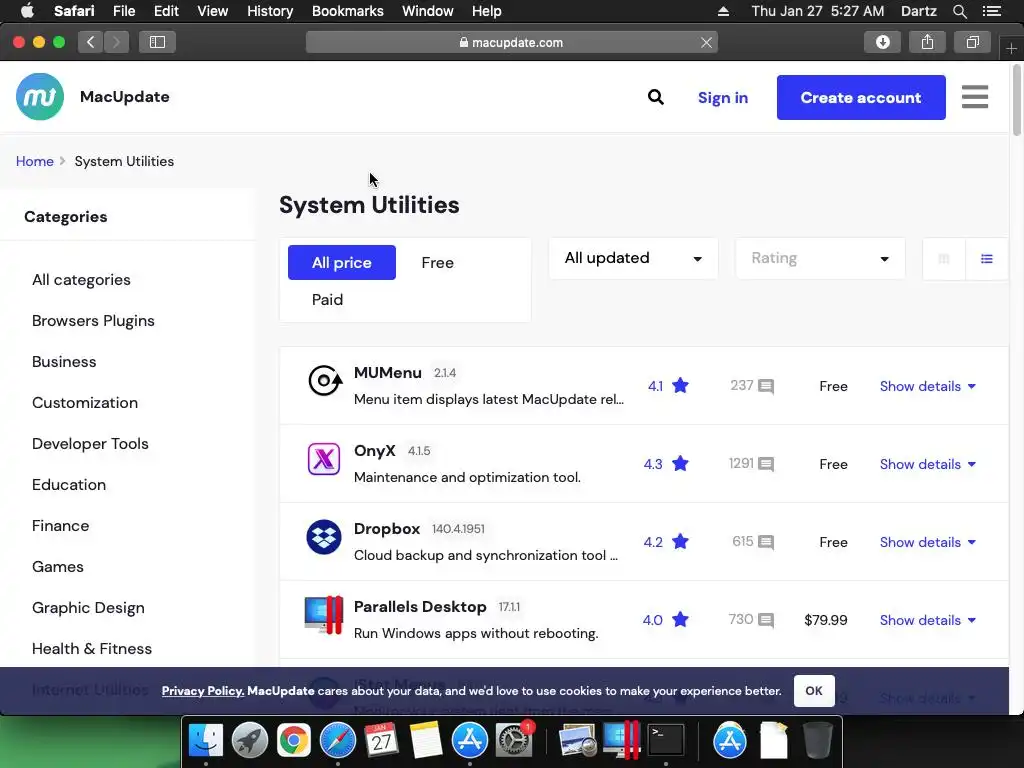Toggle the Safari sidebar
The image size is (1024, 768).
pyautogui.click(x=157, y=42)
